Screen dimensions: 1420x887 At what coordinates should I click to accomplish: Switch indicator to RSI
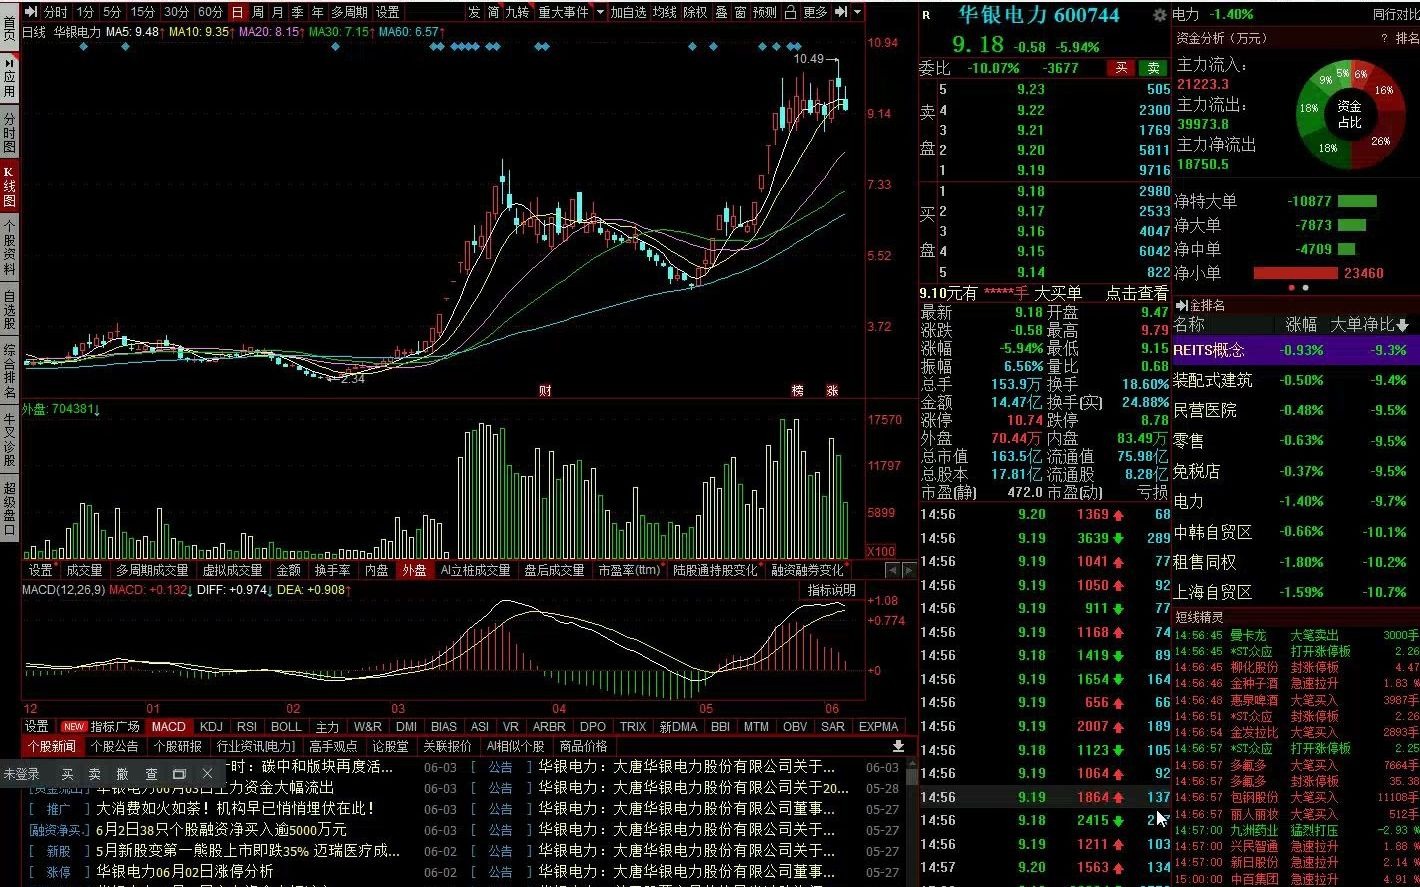(247, 727)
